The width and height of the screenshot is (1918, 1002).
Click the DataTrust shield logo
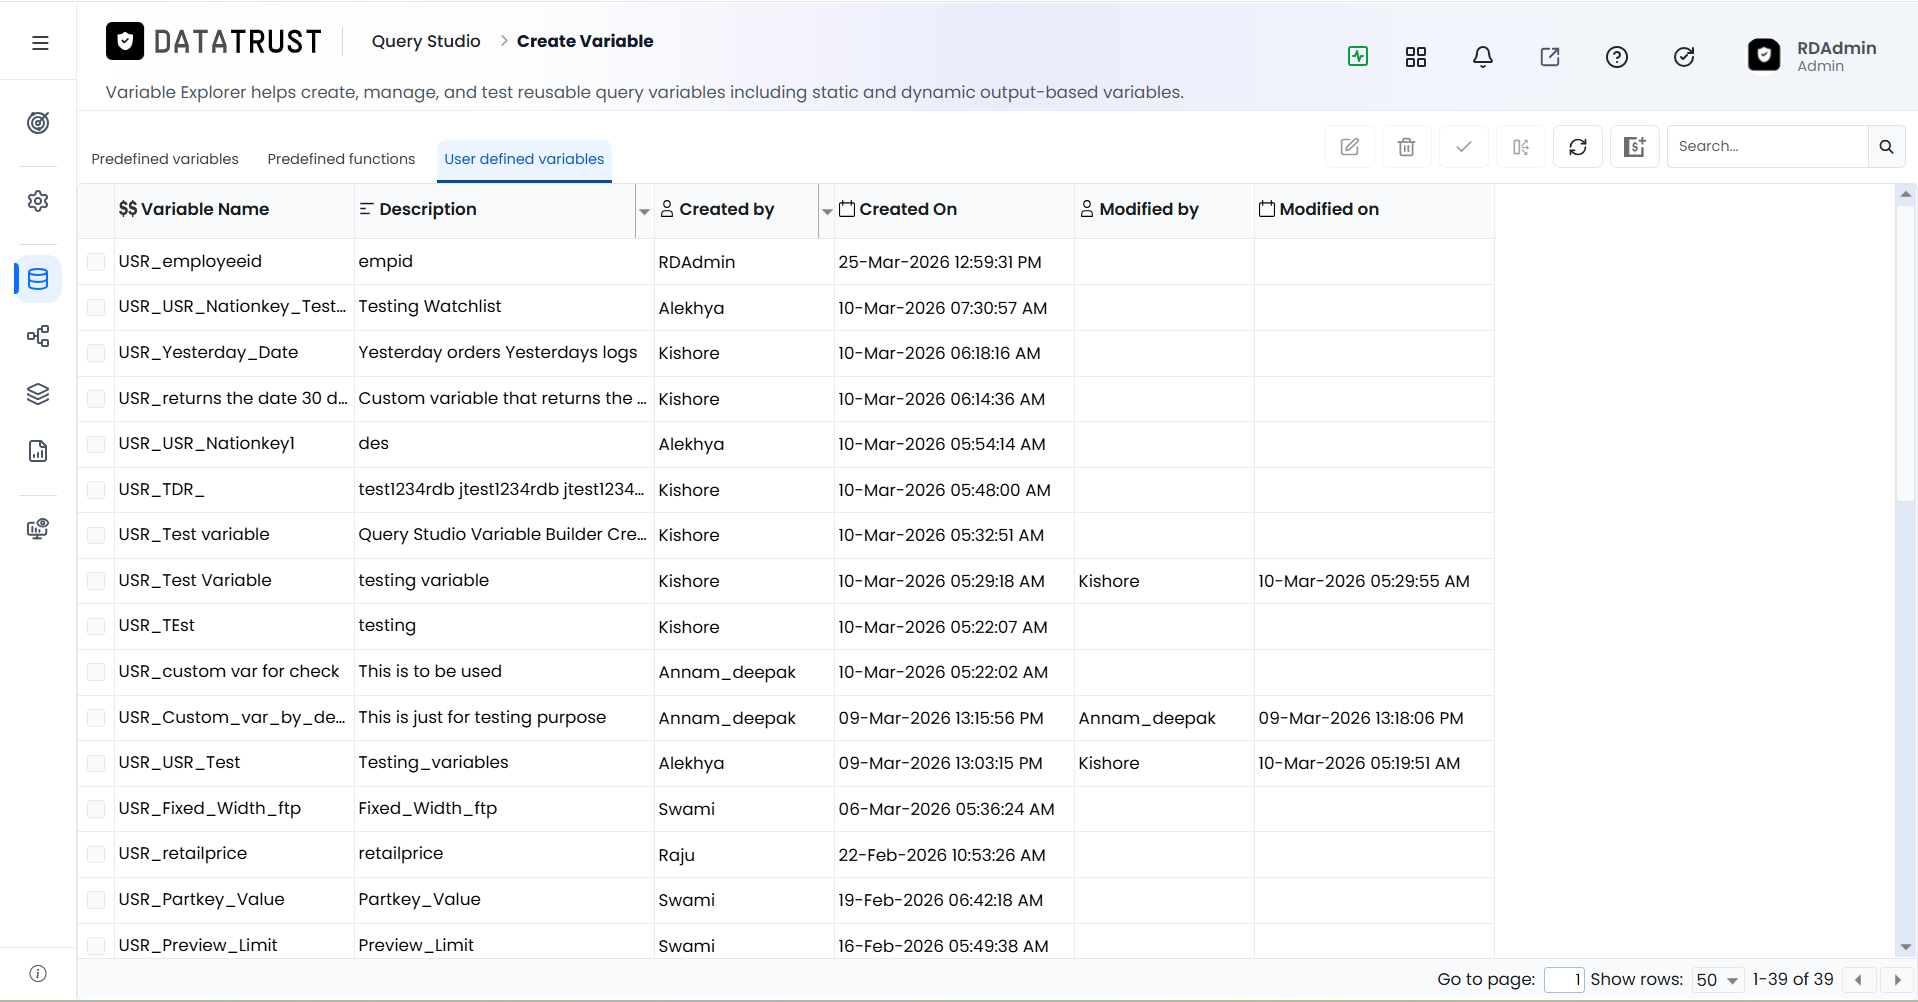125,41
